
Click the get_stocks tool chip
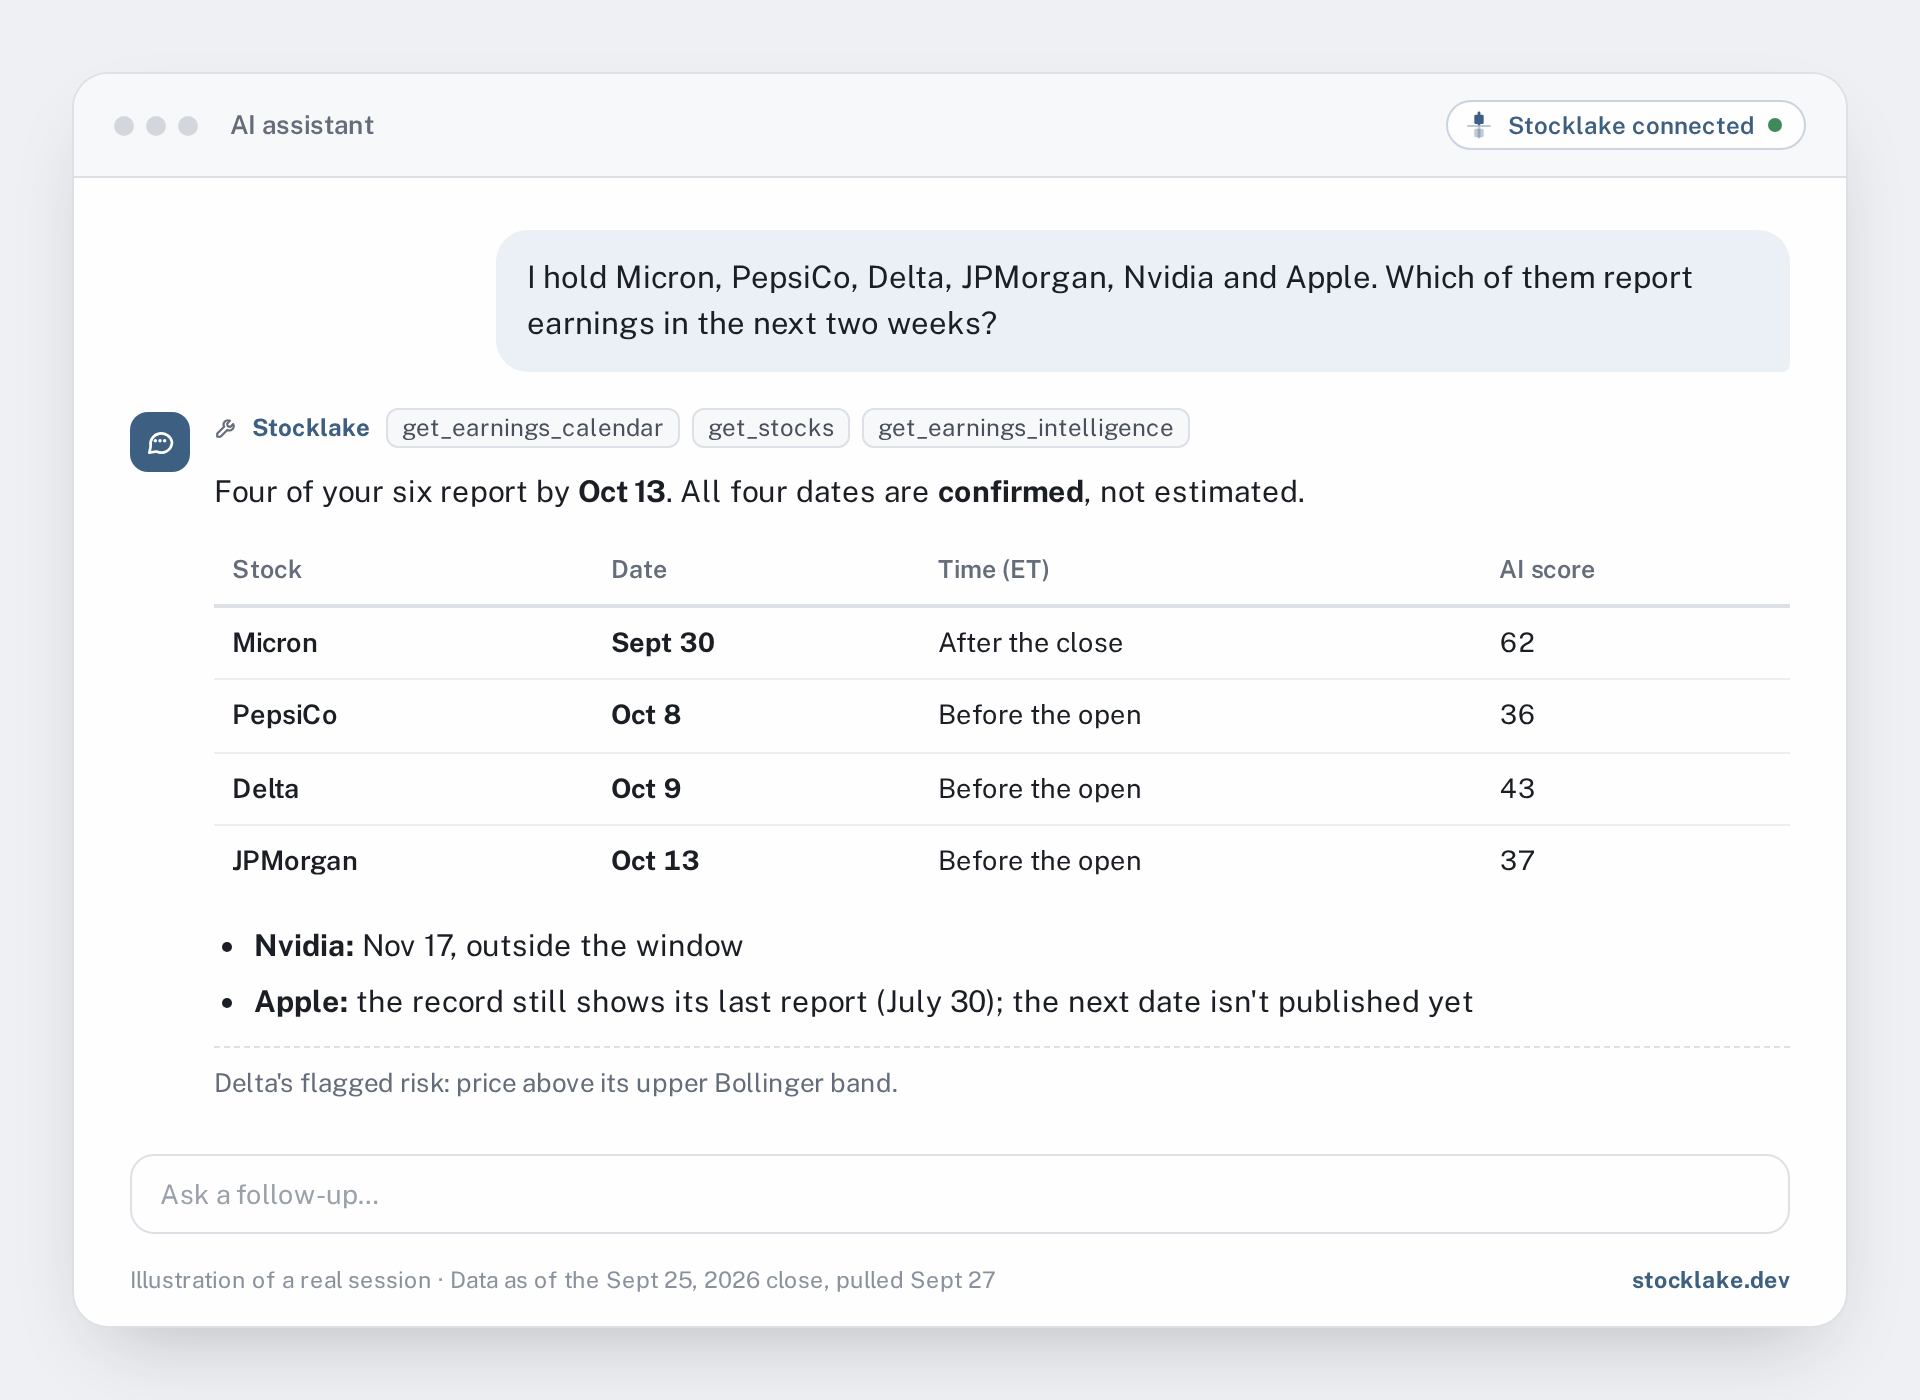coord(770,428)
